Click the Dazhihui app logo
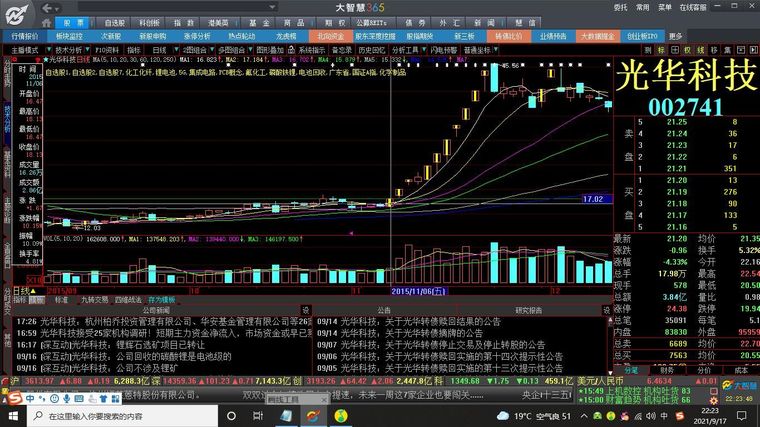The image size is (760, 427). tap(17, 14)
